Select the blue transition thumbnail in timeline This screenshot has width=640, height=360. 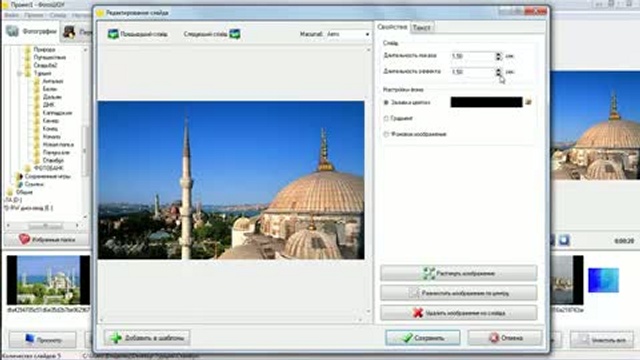(603, 280)
